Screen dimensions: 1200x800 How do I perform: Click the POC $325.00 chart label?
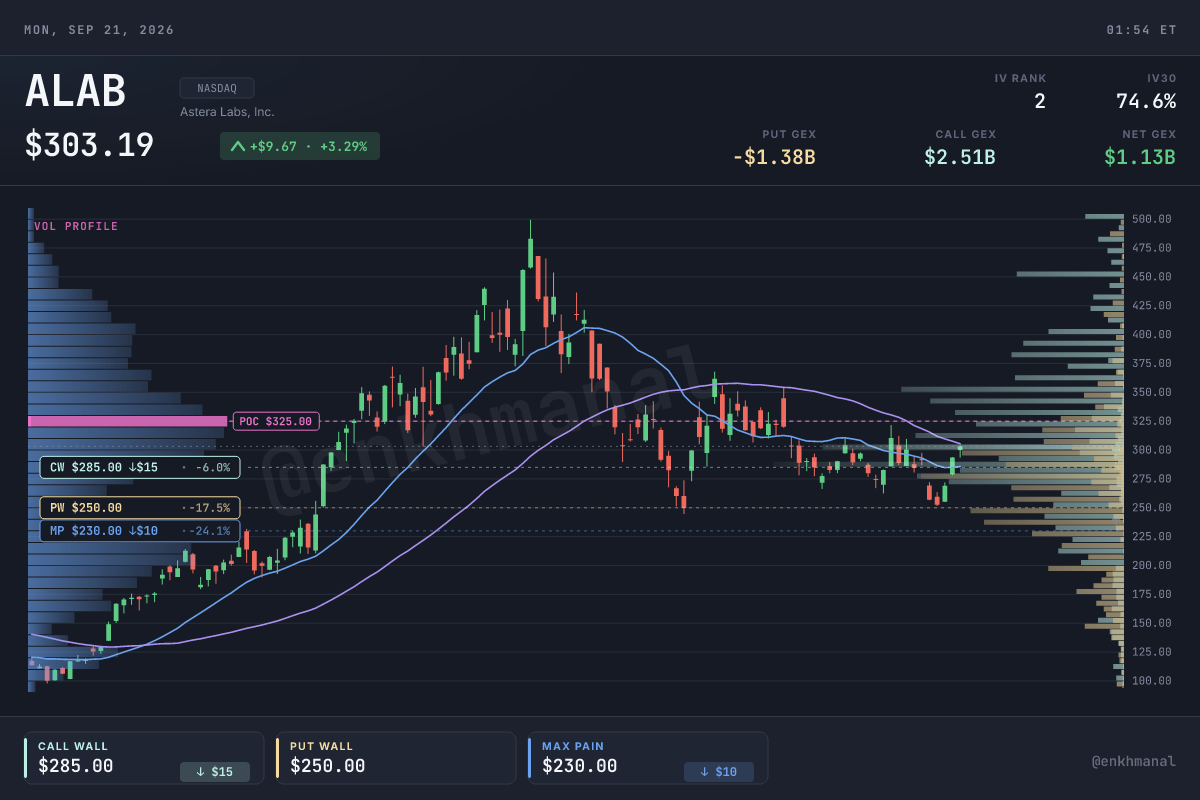click(277, 421)
